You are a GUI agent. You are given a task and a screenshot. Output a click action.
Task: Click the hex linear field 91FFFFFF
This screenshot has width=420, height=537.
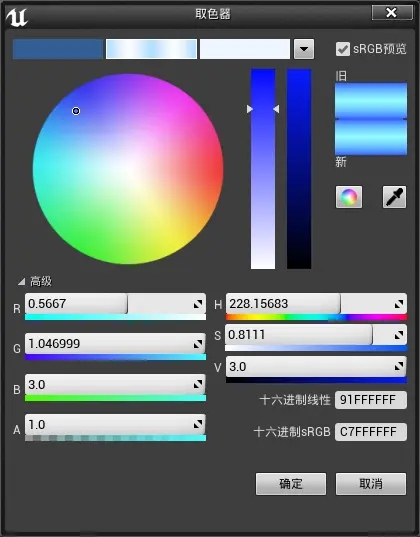click(x=371, y=400)
